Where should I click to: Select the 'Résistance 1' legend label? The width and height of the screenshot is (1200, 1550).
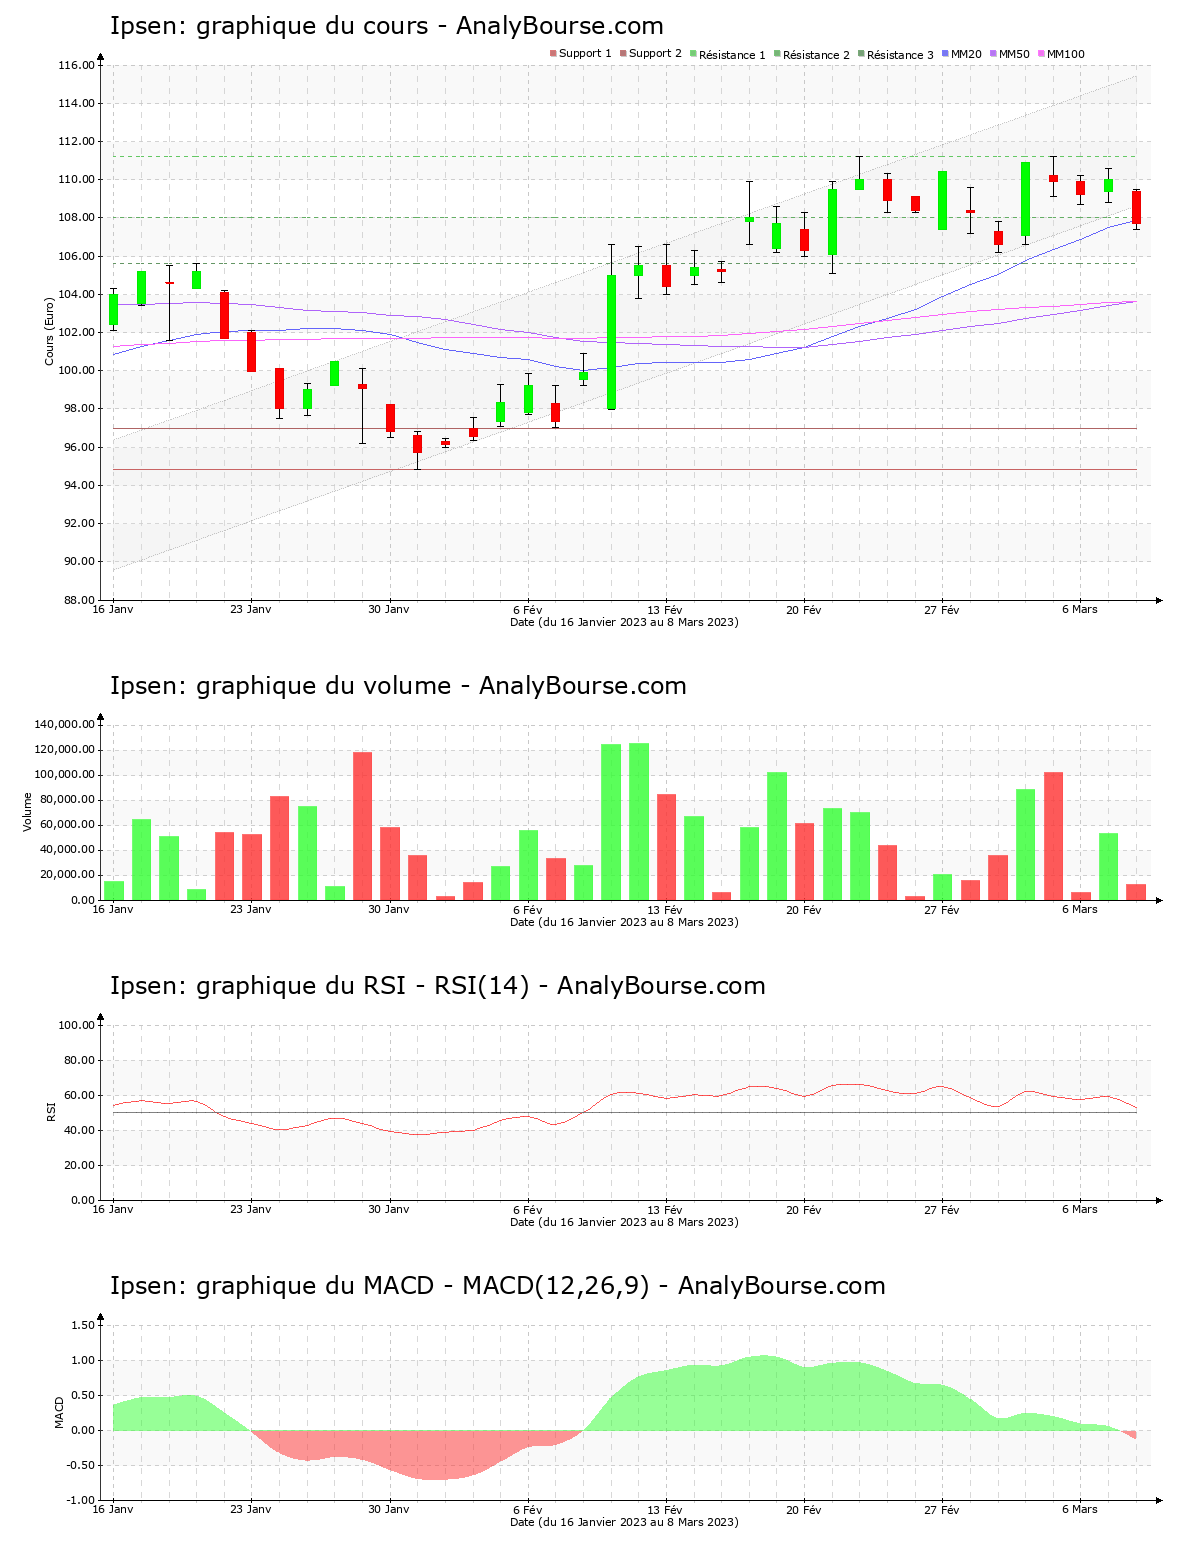(x=732, y=54)
